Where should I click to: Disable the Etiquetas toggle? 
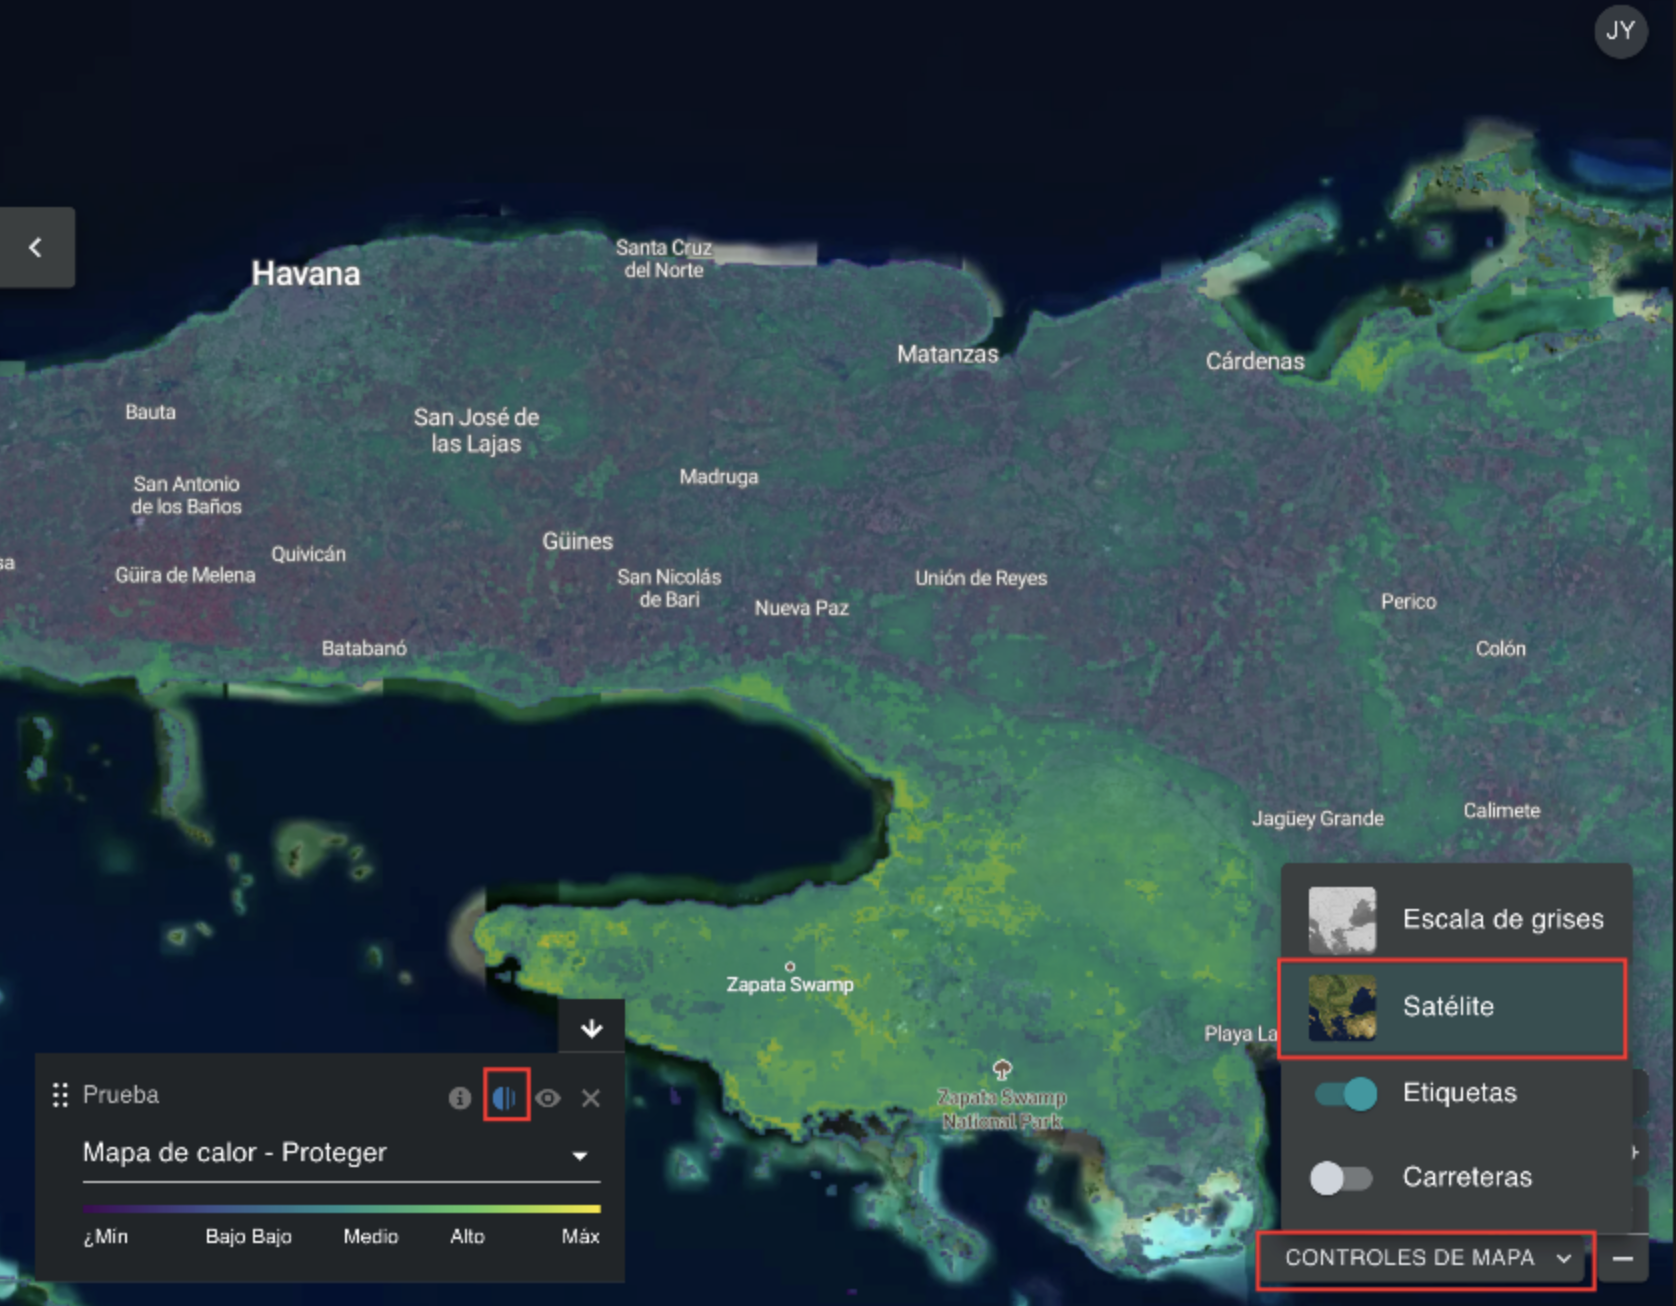pos(1345,1094)
